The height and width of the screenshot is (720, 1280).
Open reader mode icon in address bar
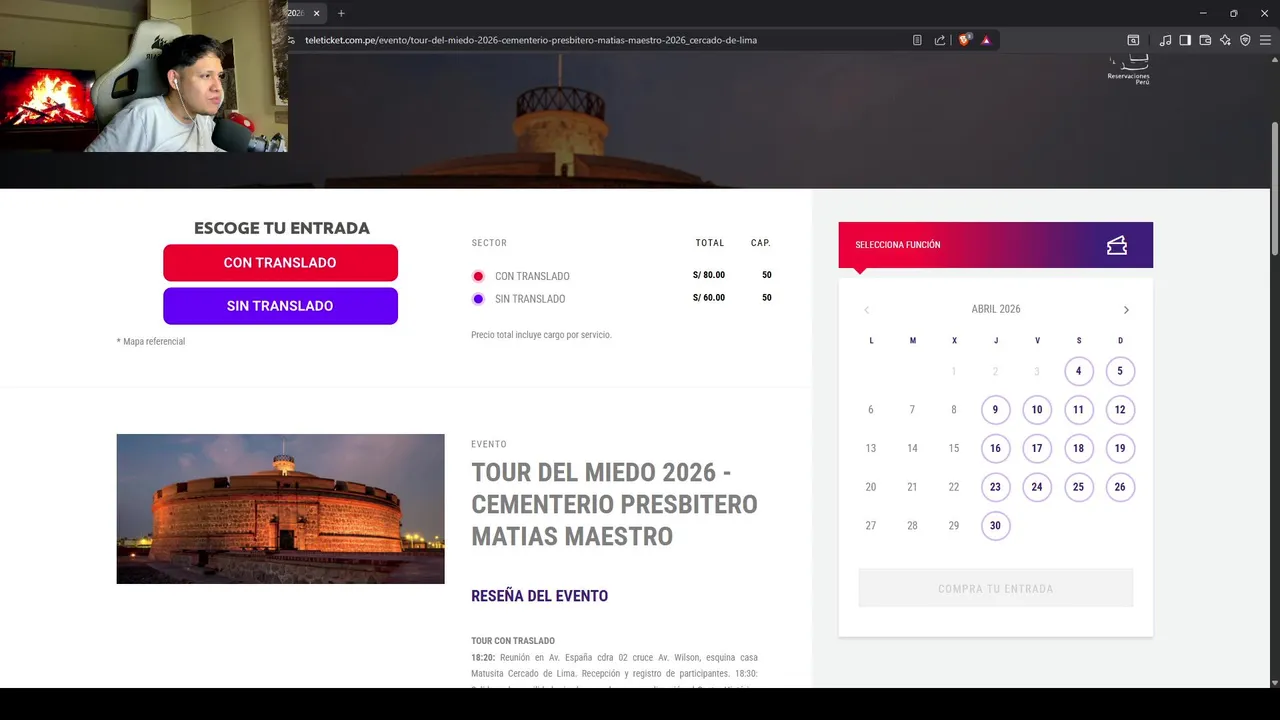[917, 40]
